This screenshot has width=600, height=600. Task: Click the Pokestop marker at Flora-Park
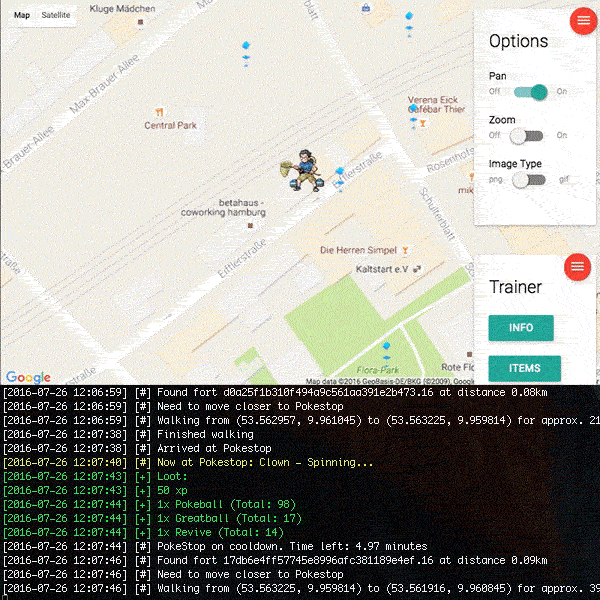click(x=386, y=352)
